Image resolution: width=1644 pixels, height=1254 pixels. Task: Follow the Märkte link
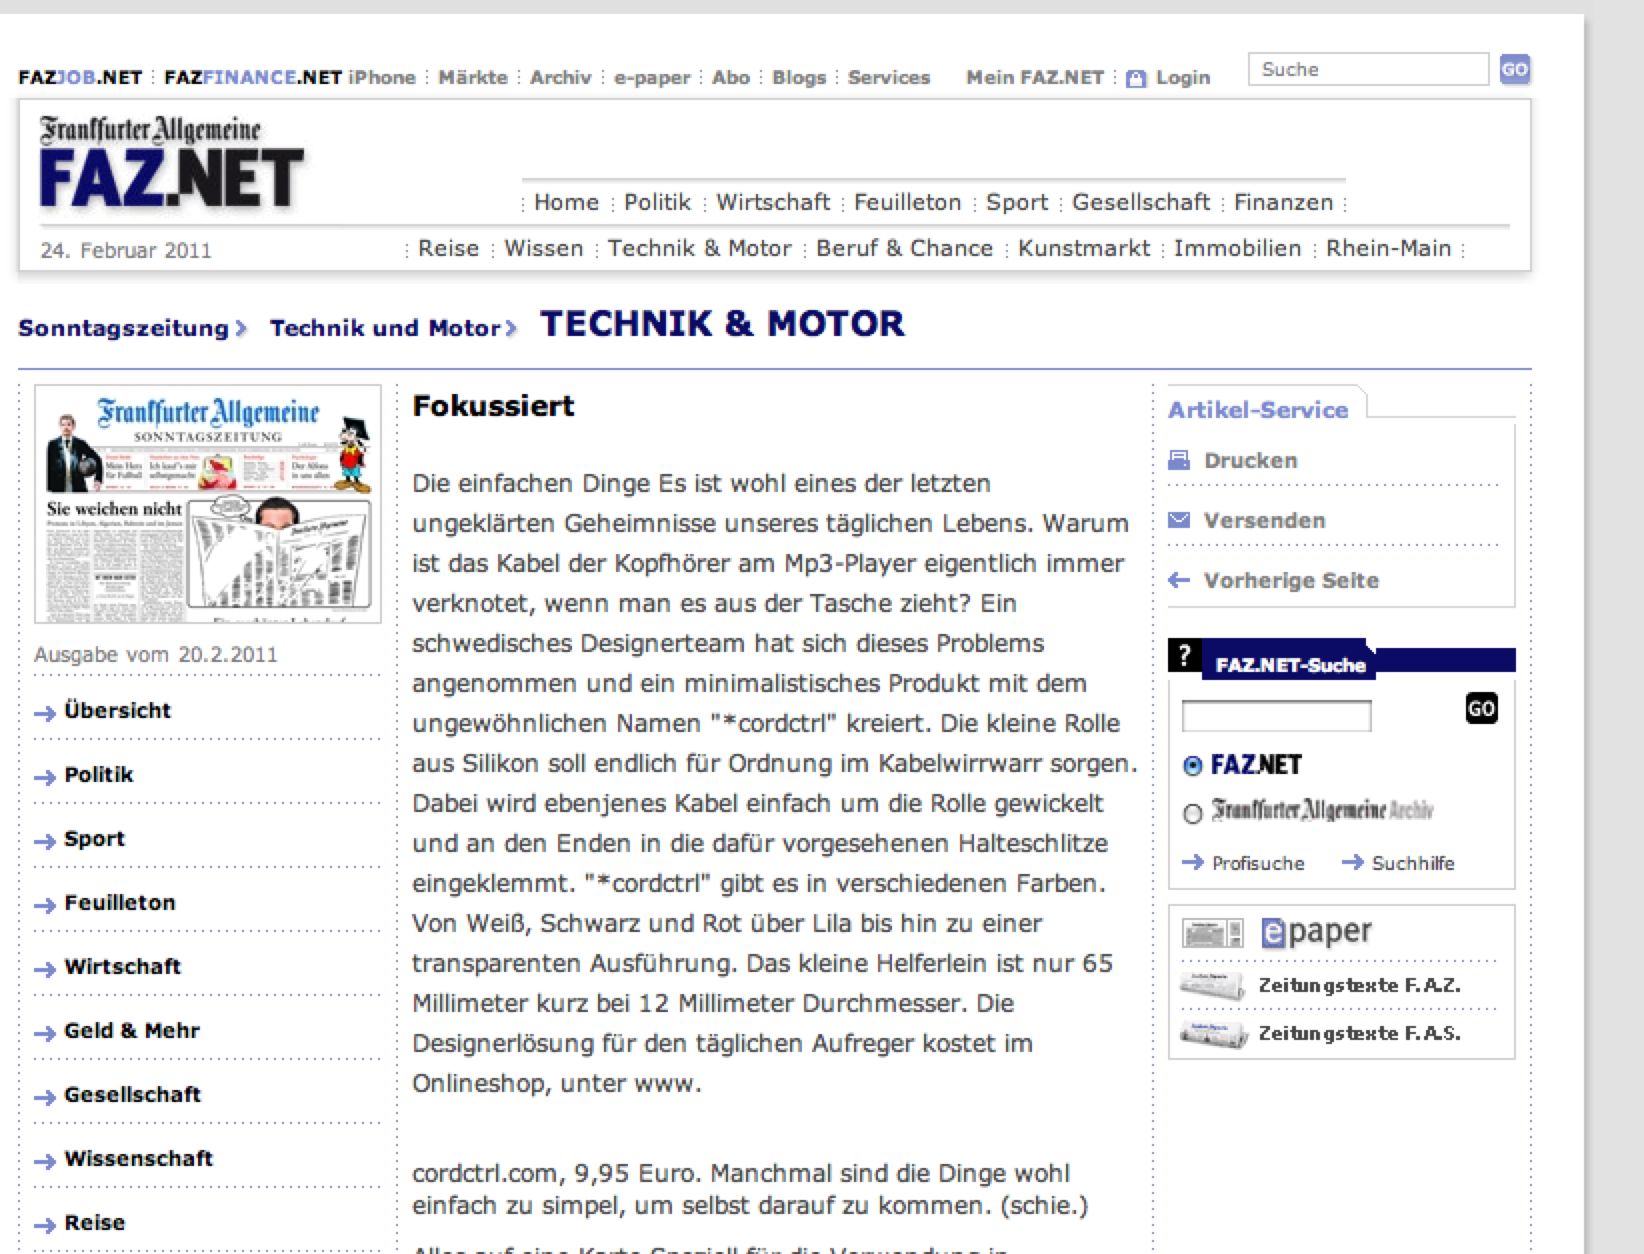473,77
